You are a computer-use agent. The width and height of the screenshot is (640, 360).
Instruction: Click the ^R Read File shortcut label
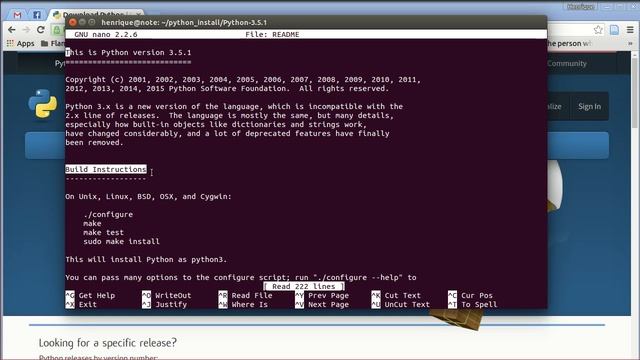245,296
